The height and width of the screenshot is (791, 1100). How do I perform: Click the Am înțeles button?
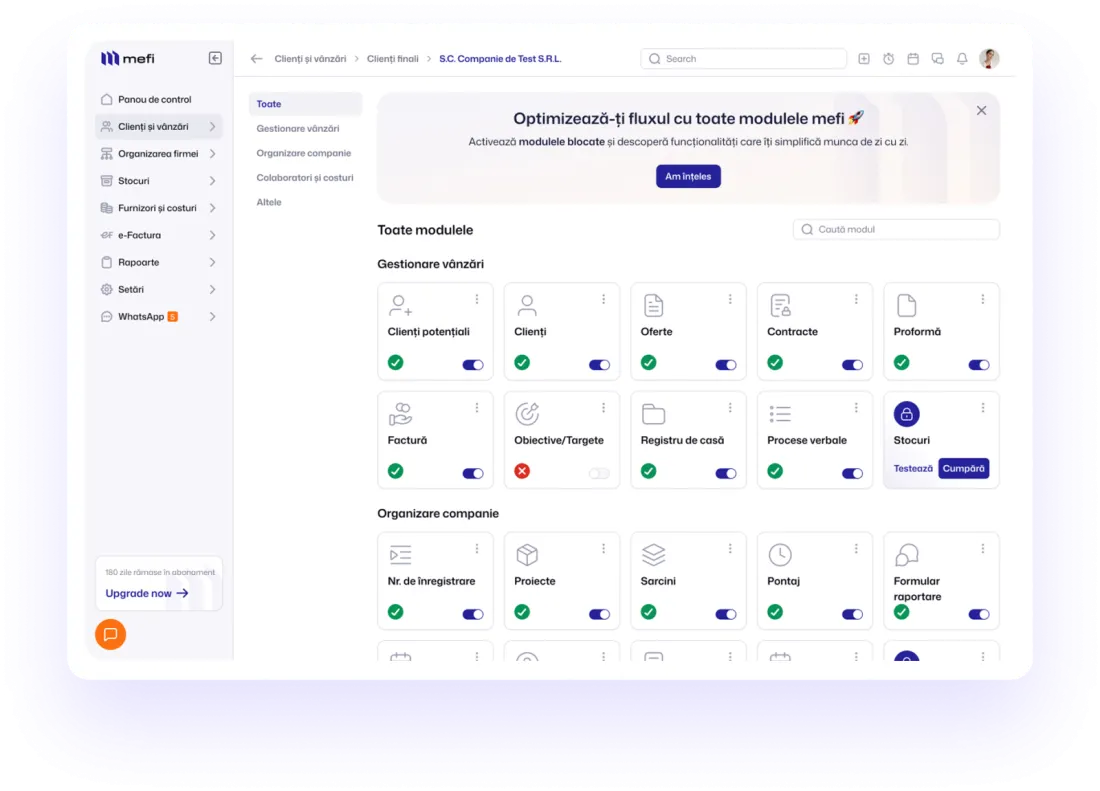point(688,176)
